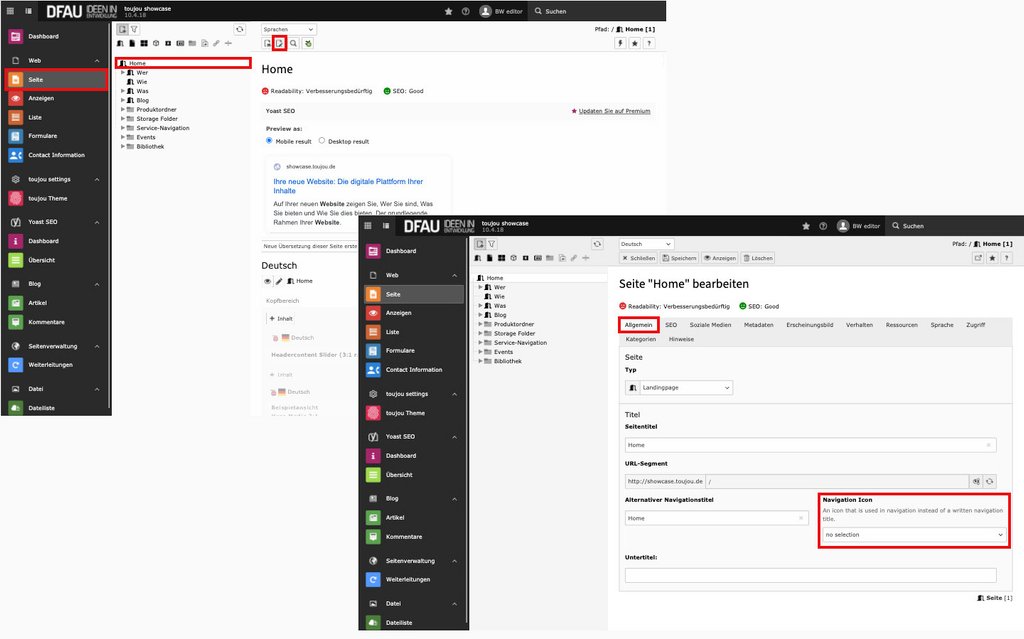Image resolution: width=1024 pixels, height=639 pixels.
Task: Click the pencil icon beside Home under Deutsch
Action: (x=279, y=281)
